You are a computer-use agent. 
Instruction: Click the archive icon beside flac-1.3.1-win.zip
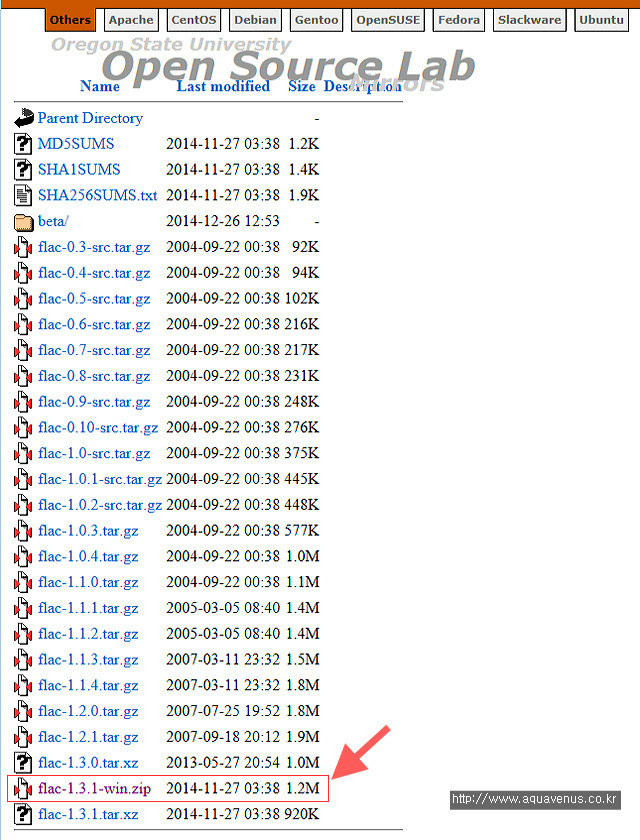(22, 789)
